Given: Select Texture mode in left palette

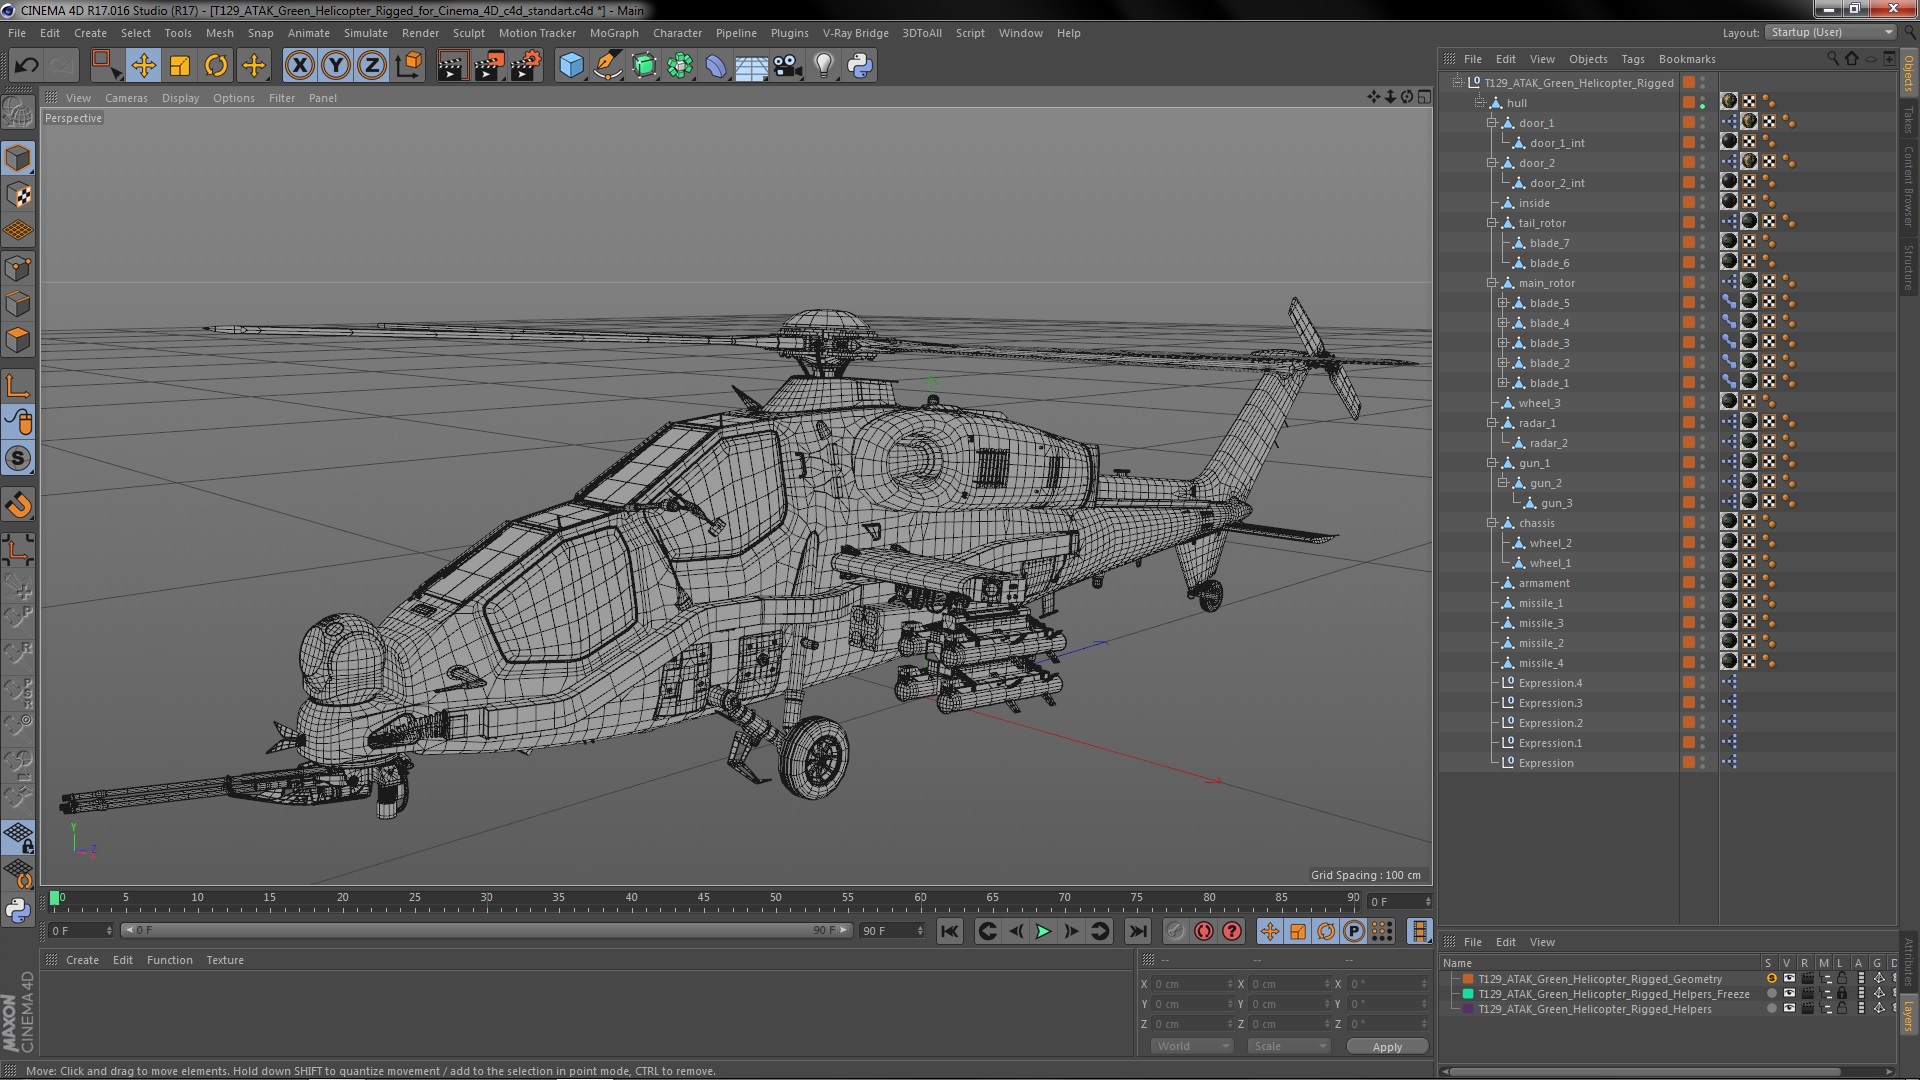Looking at the screenshot, I should [18, 194].
